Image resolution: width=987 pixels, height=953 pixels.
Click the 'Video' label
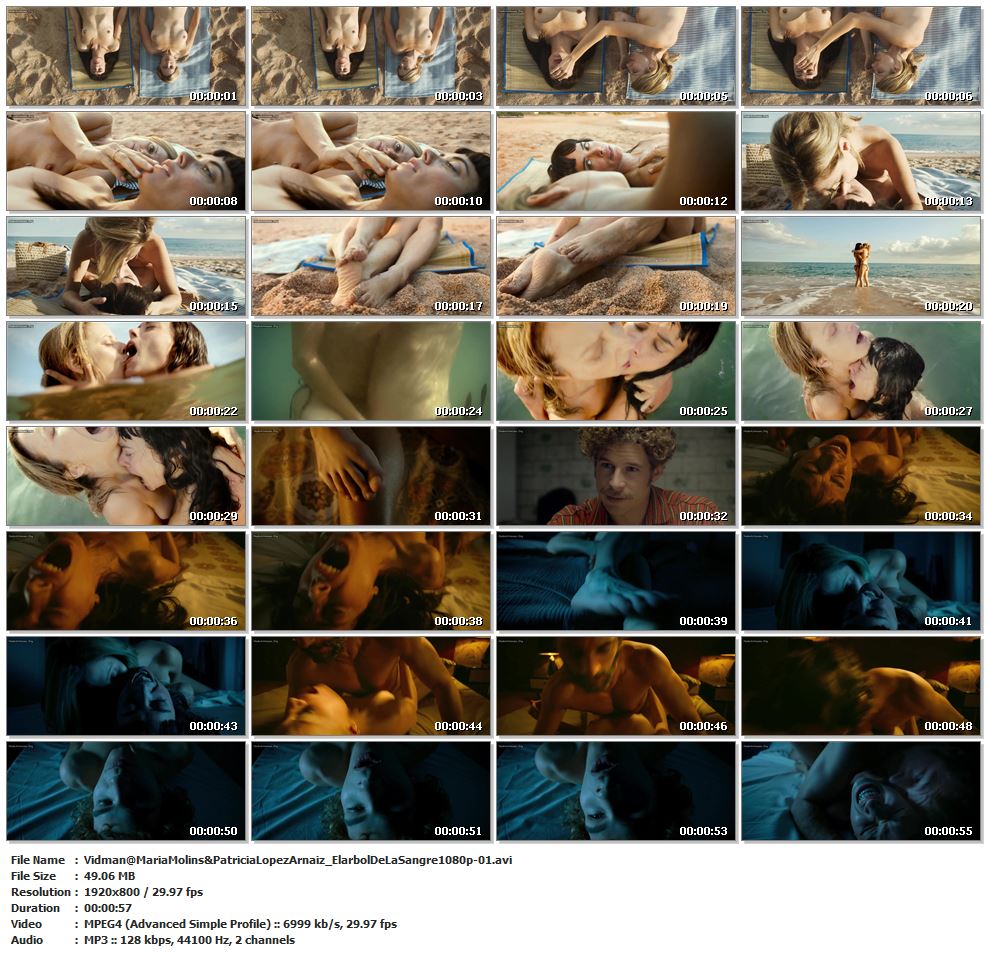click(26, 924)
